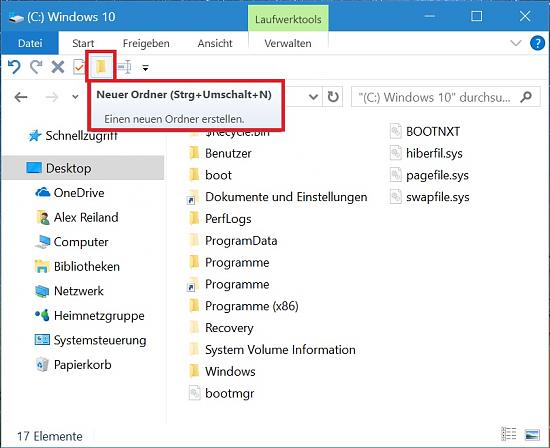
Task: Click the OneDrive cloud icon
Action: pyautogui.click(x=43, y=193)
